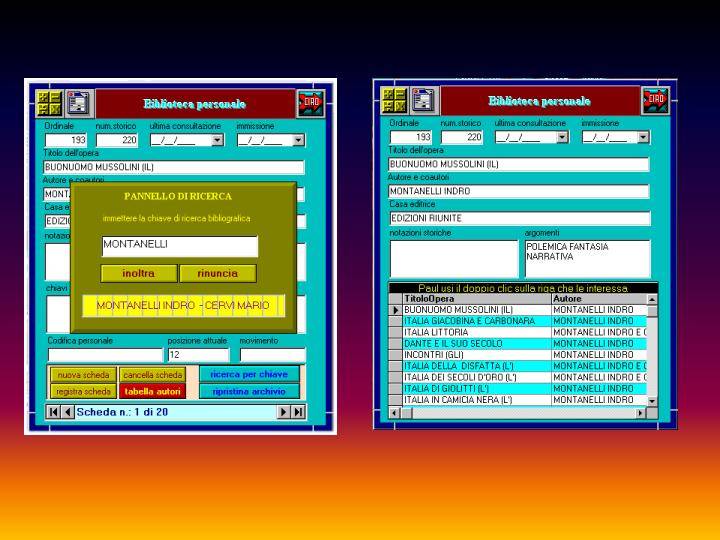Open immissione date dropdown in right window

click(643, 137)
